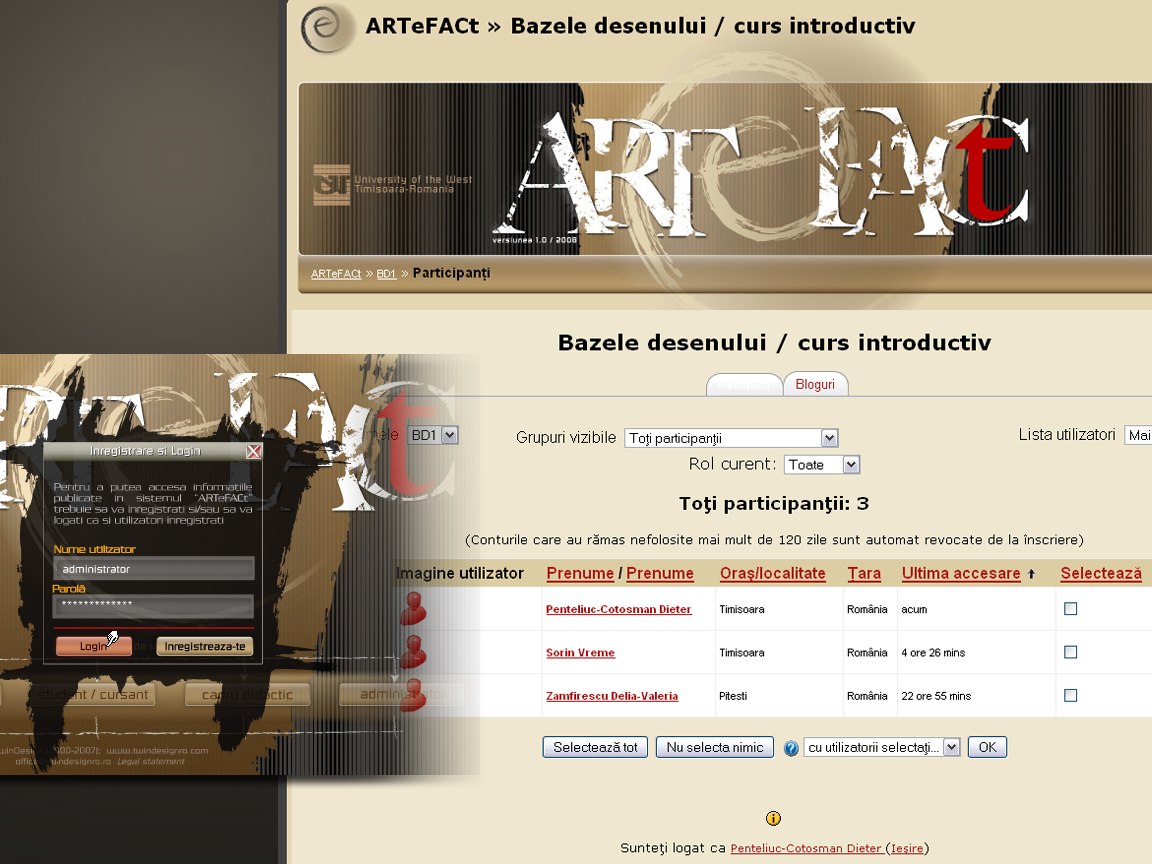The width and height of the screenshot is (1152, 864).
Task: Click the 'Toți participanții: 3' heading
Action: coord(774,503)
